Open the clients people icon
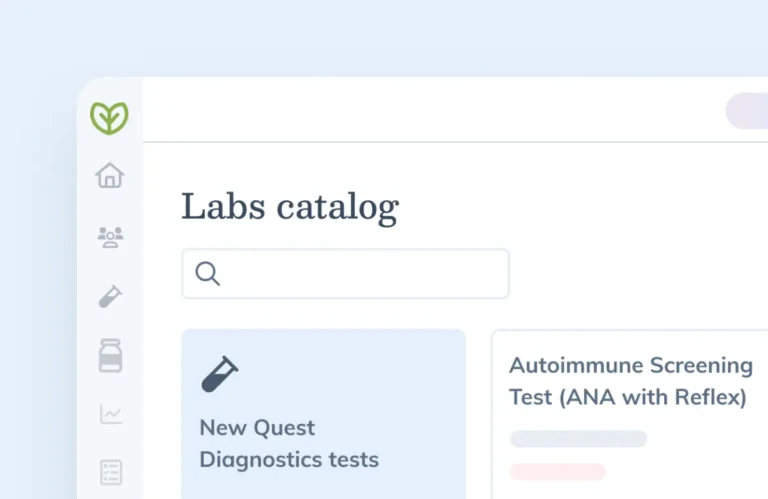The height and width of the screenshot is (499, 768). (x=110, y=237)
